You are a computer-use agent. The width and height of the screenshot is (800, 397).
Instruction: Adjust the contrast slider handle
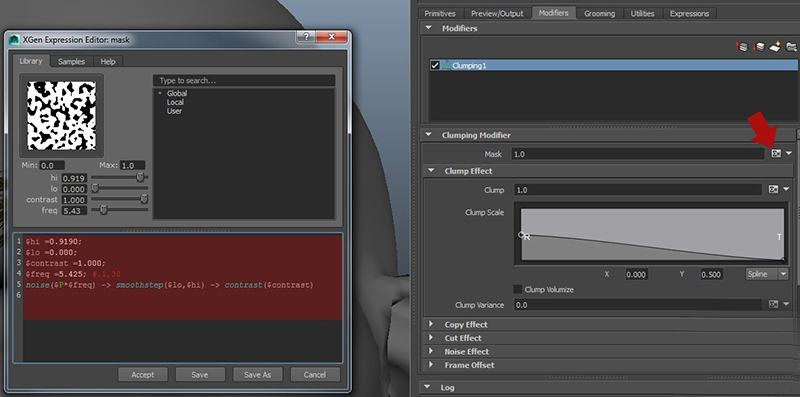pyautogui.click(x=144, y=199)
